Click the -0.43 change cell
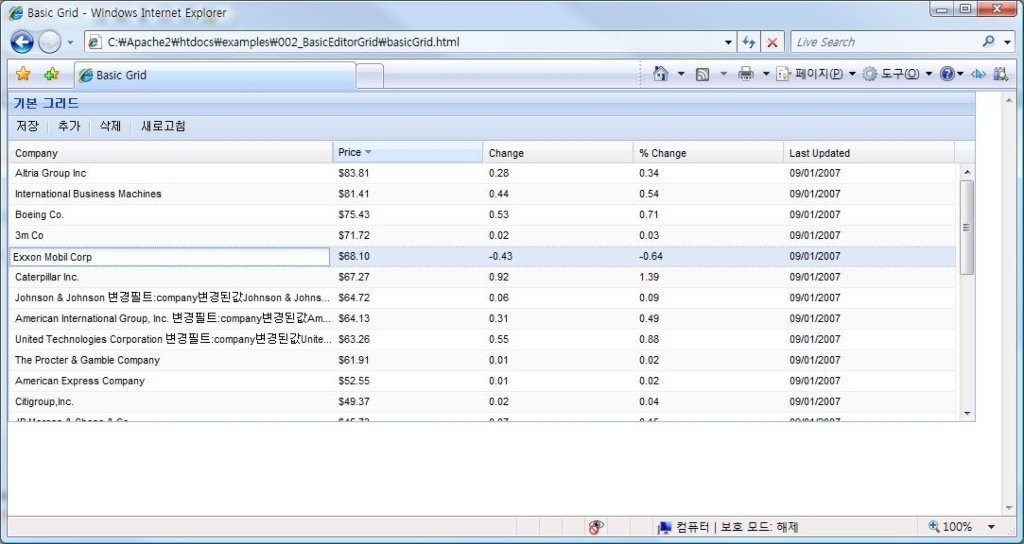Image resolution: width=1024 pixels, height=544 pixels. [558, 257]
